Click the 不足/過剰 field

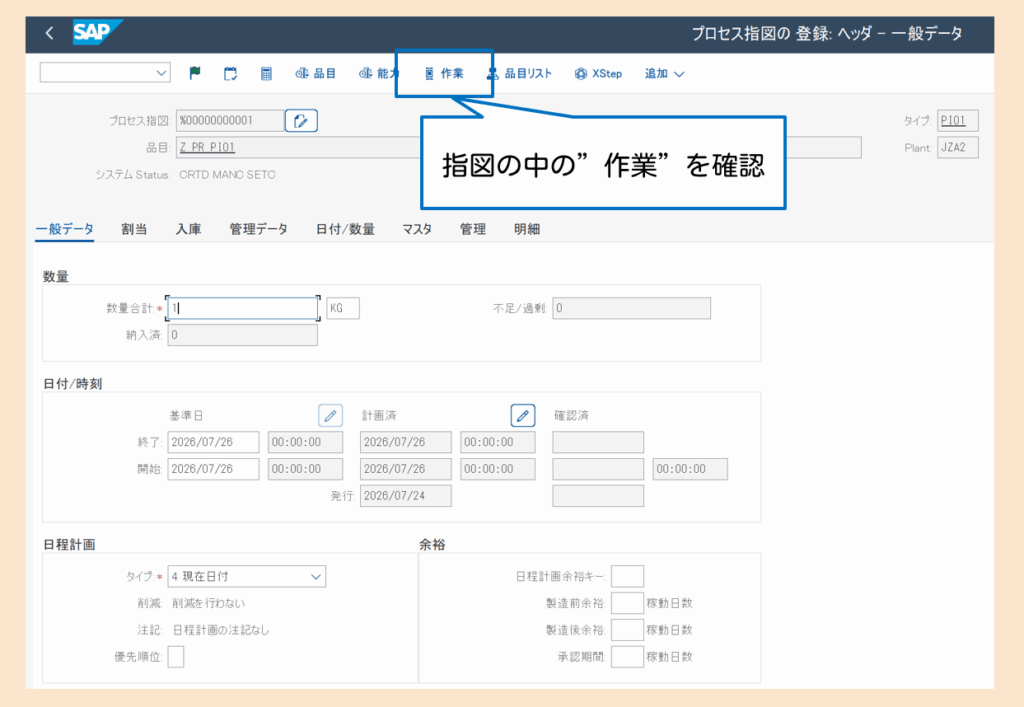click(632, 308)
